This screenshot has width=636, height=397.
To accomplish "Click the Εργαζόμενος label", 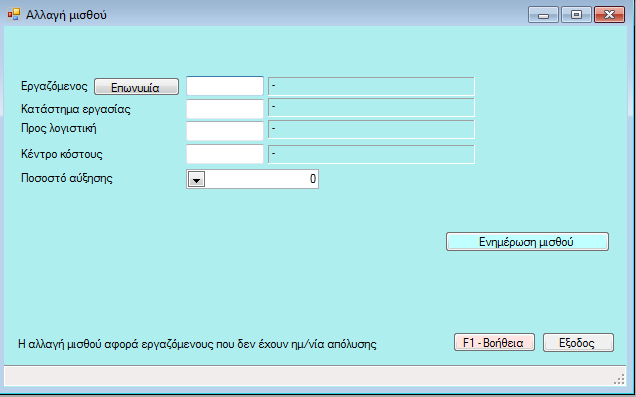I will point(54,86).
